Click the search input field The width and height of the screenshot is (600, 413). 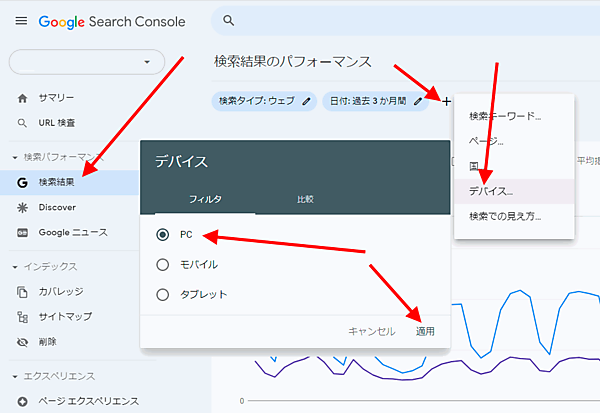pos(400,20)
